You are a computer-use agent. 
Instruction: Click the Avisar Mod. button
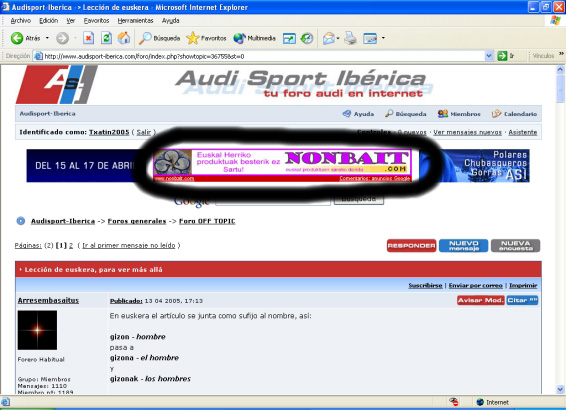(480, 300)
